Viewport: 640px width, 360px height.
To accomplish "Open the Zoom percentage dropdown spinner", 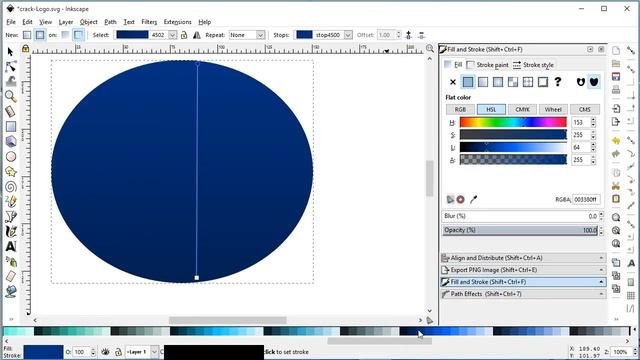I will pyautogui.click(x=635, y=351).
